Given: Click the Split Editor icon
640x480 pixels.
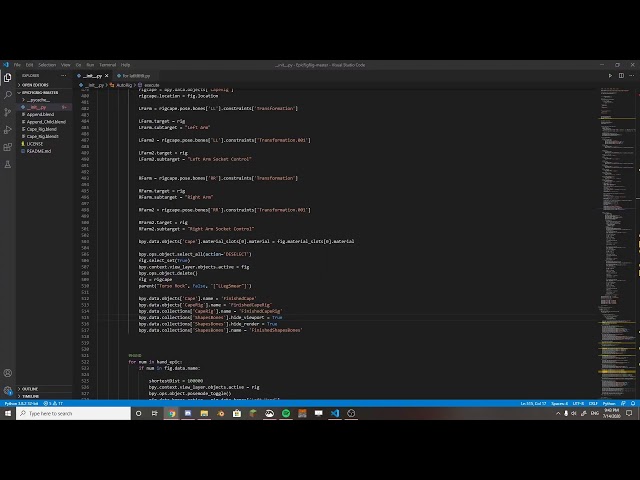Looking at the screenshot, I should point(621,76).
